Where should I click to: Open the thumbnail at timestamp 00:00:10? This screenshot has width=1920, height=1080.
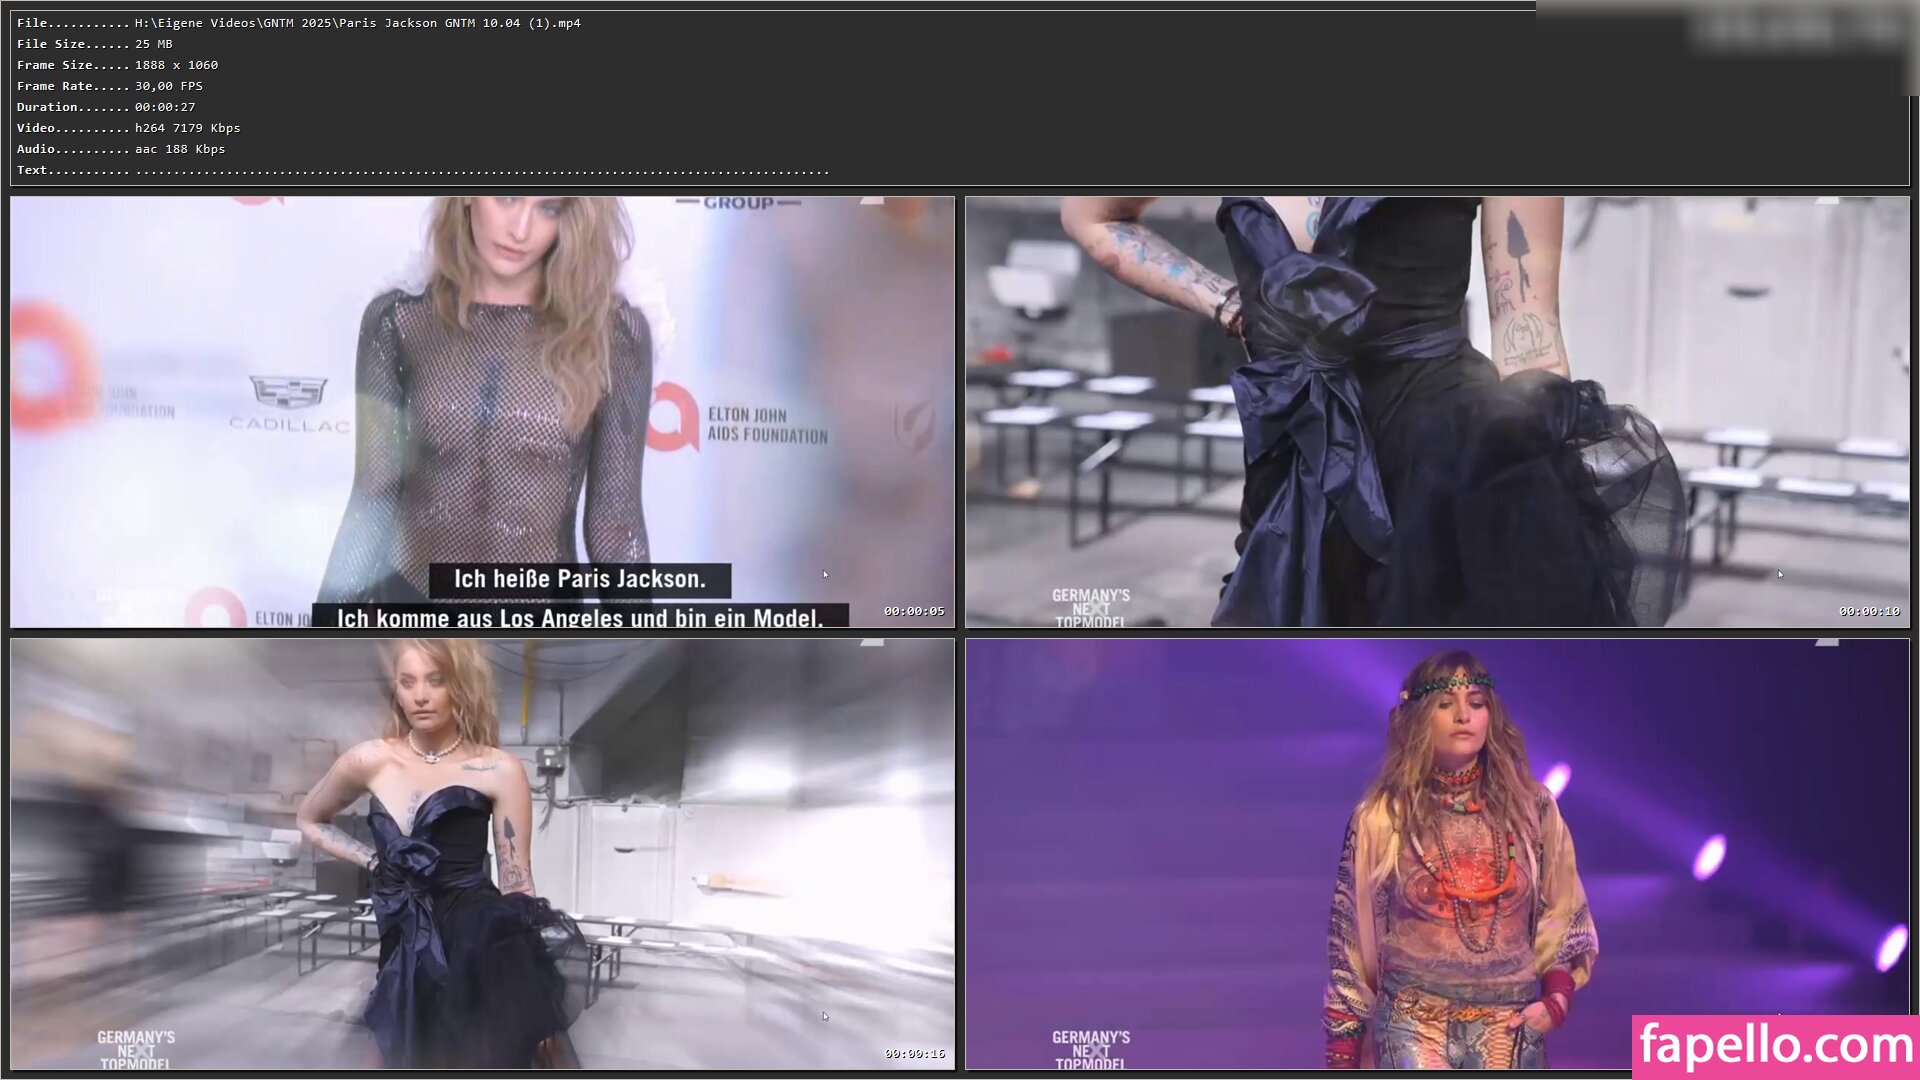(x=1437, y=411)
